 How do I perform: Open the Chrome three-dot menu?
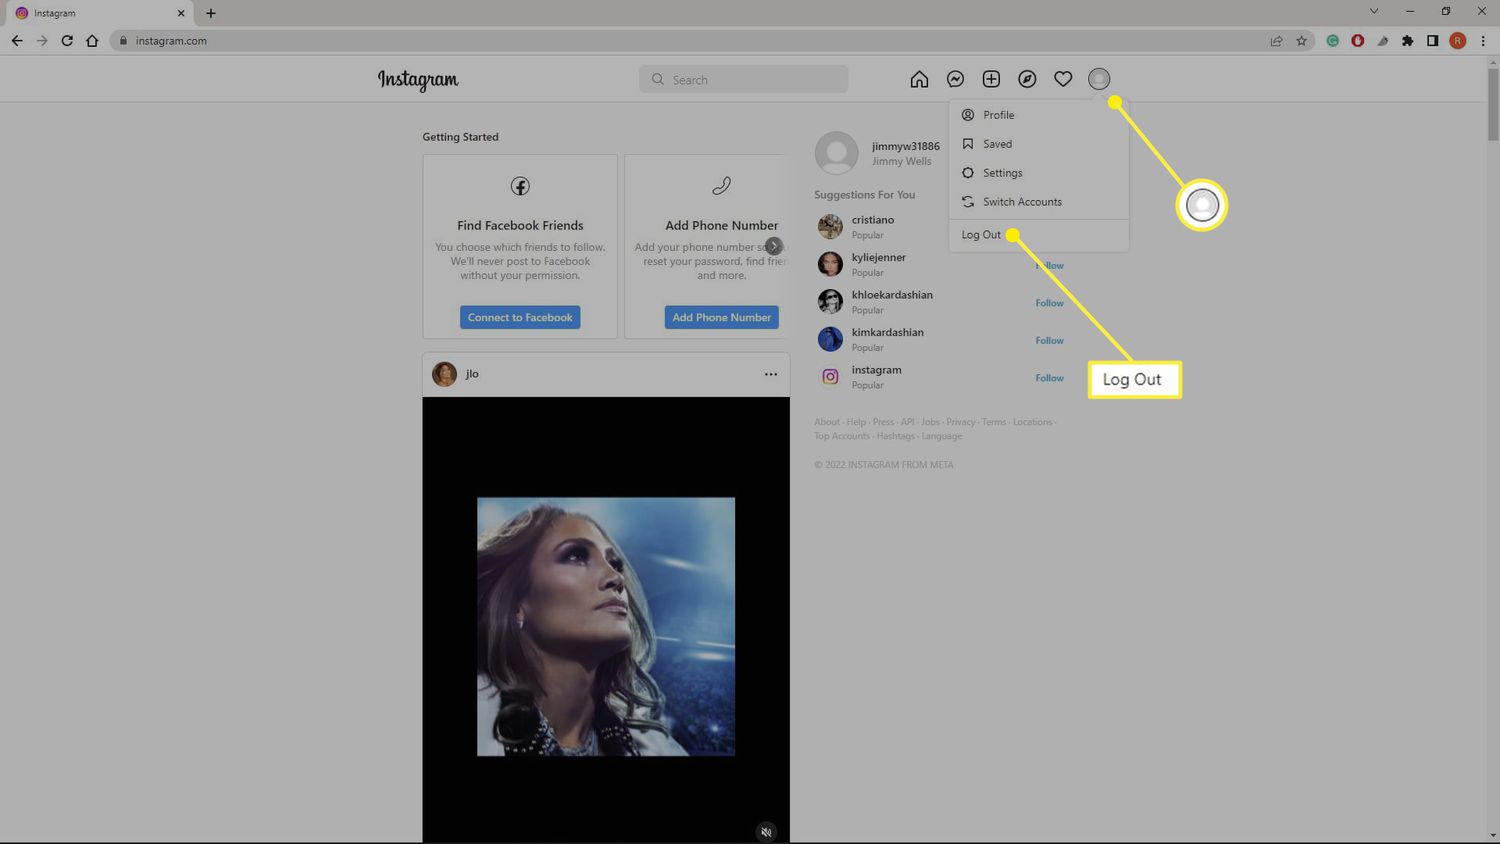[1481, 41]
